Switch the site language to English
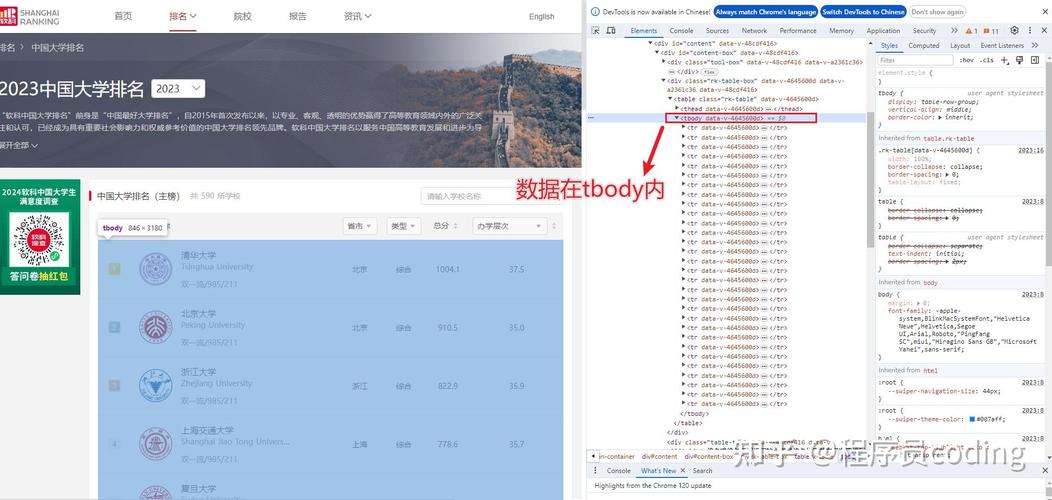The height and width of the screenshot is (500, 1052). click(x=541, y=17)
